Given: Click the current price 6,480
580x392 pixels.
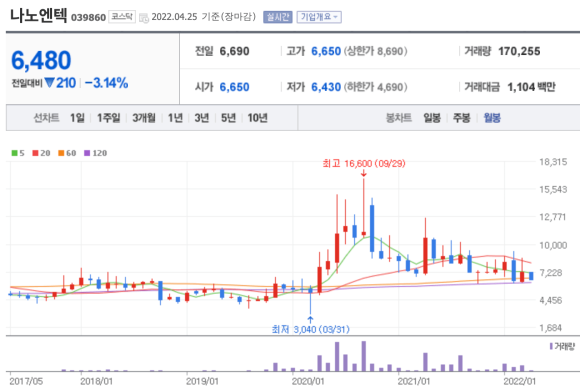Looking at the screenshot, I should tap(41, 60).
